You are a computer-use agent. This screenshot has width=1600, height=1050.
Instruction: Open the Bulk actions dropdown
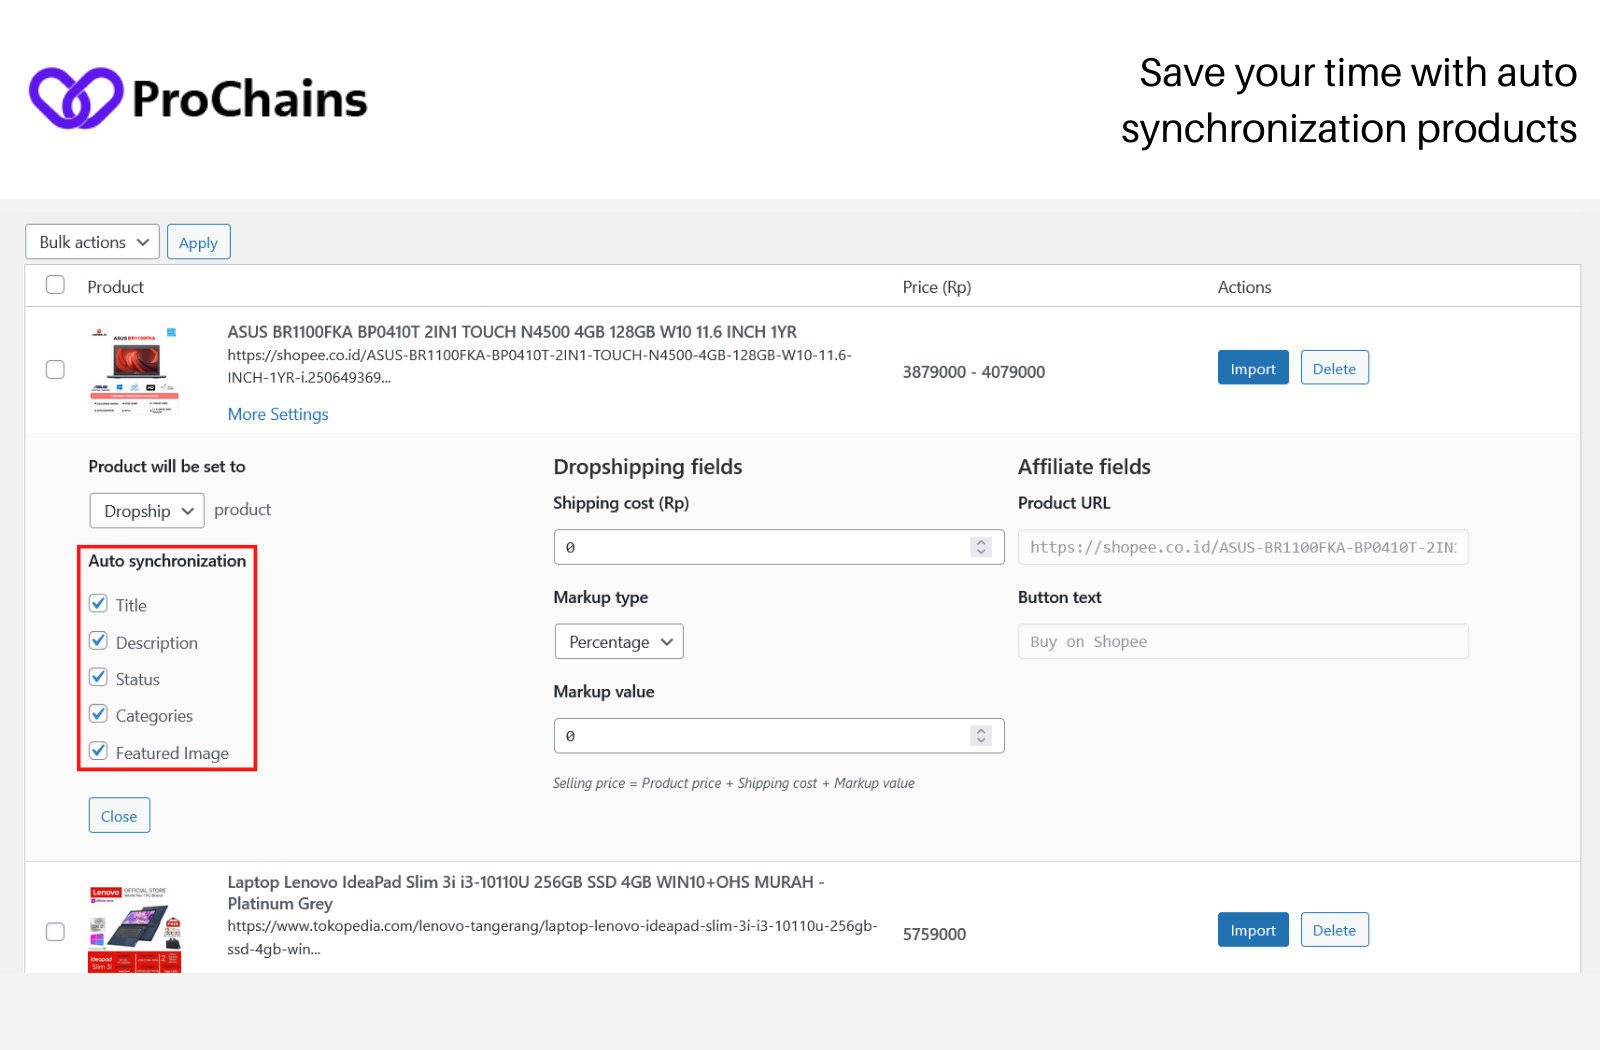click(x=92, y=242)
